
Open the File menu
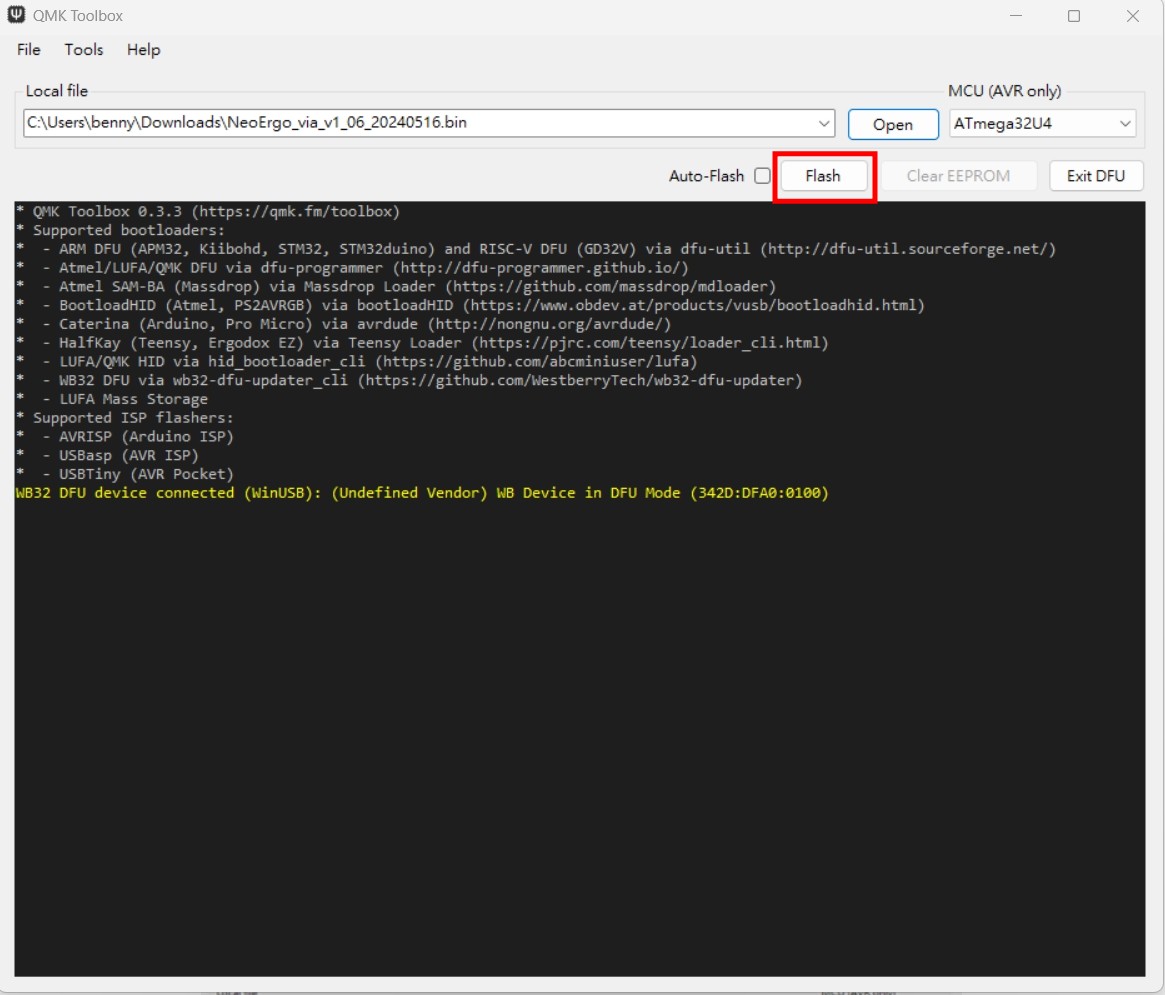(28, 50)
